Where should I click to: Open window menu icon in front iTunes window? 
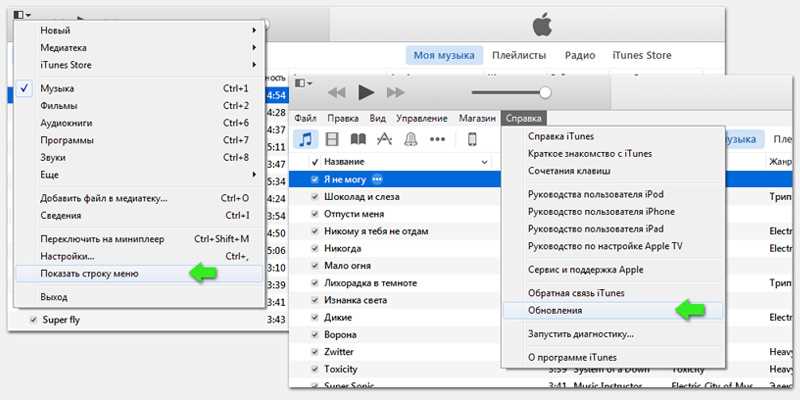(x=303, y=83)
